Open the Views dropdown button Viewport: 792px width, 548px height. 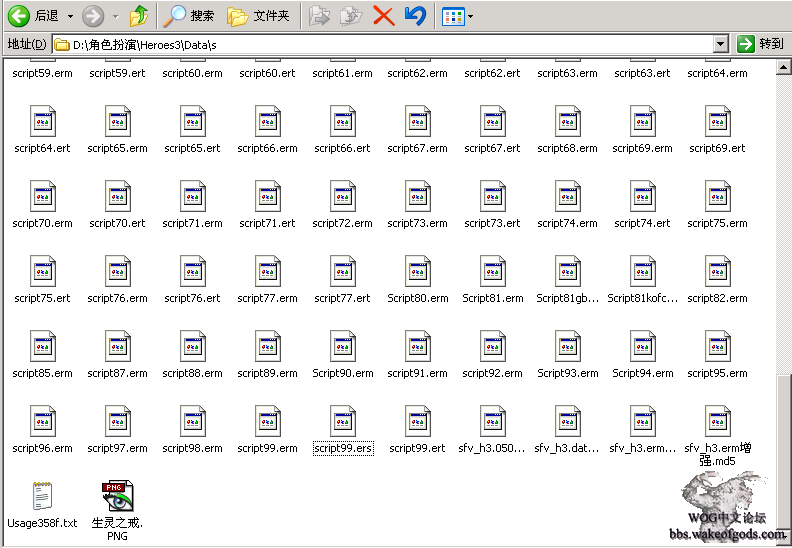tap(457, 17)
